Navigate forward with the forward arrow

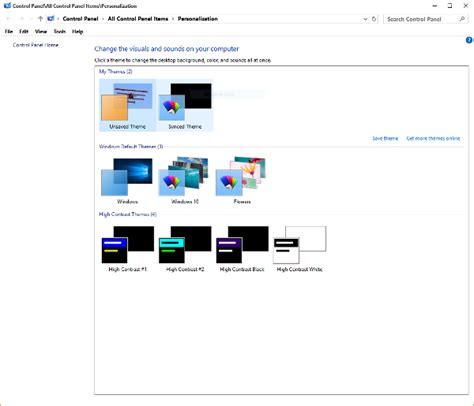[x=22, y=19]
